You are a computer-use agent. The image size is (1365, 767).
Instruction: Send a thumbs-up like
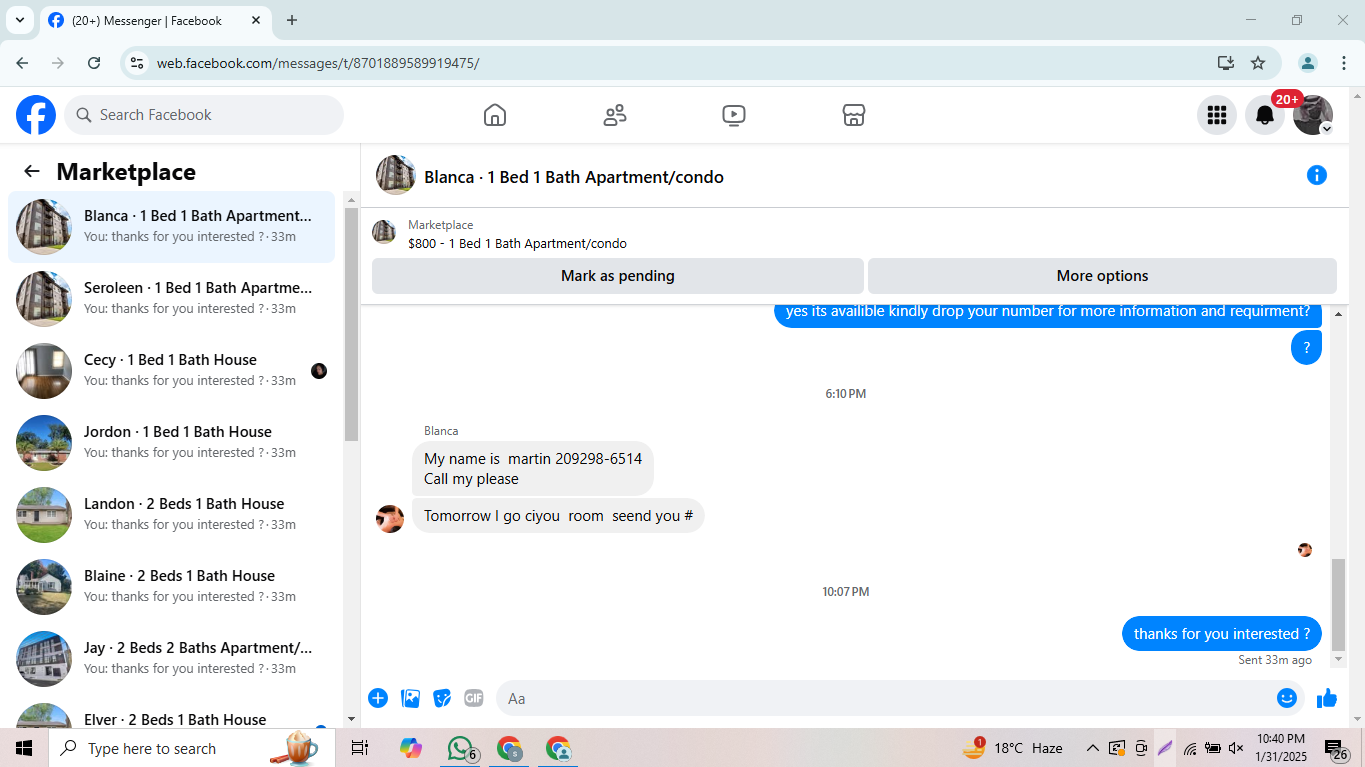1327,698
